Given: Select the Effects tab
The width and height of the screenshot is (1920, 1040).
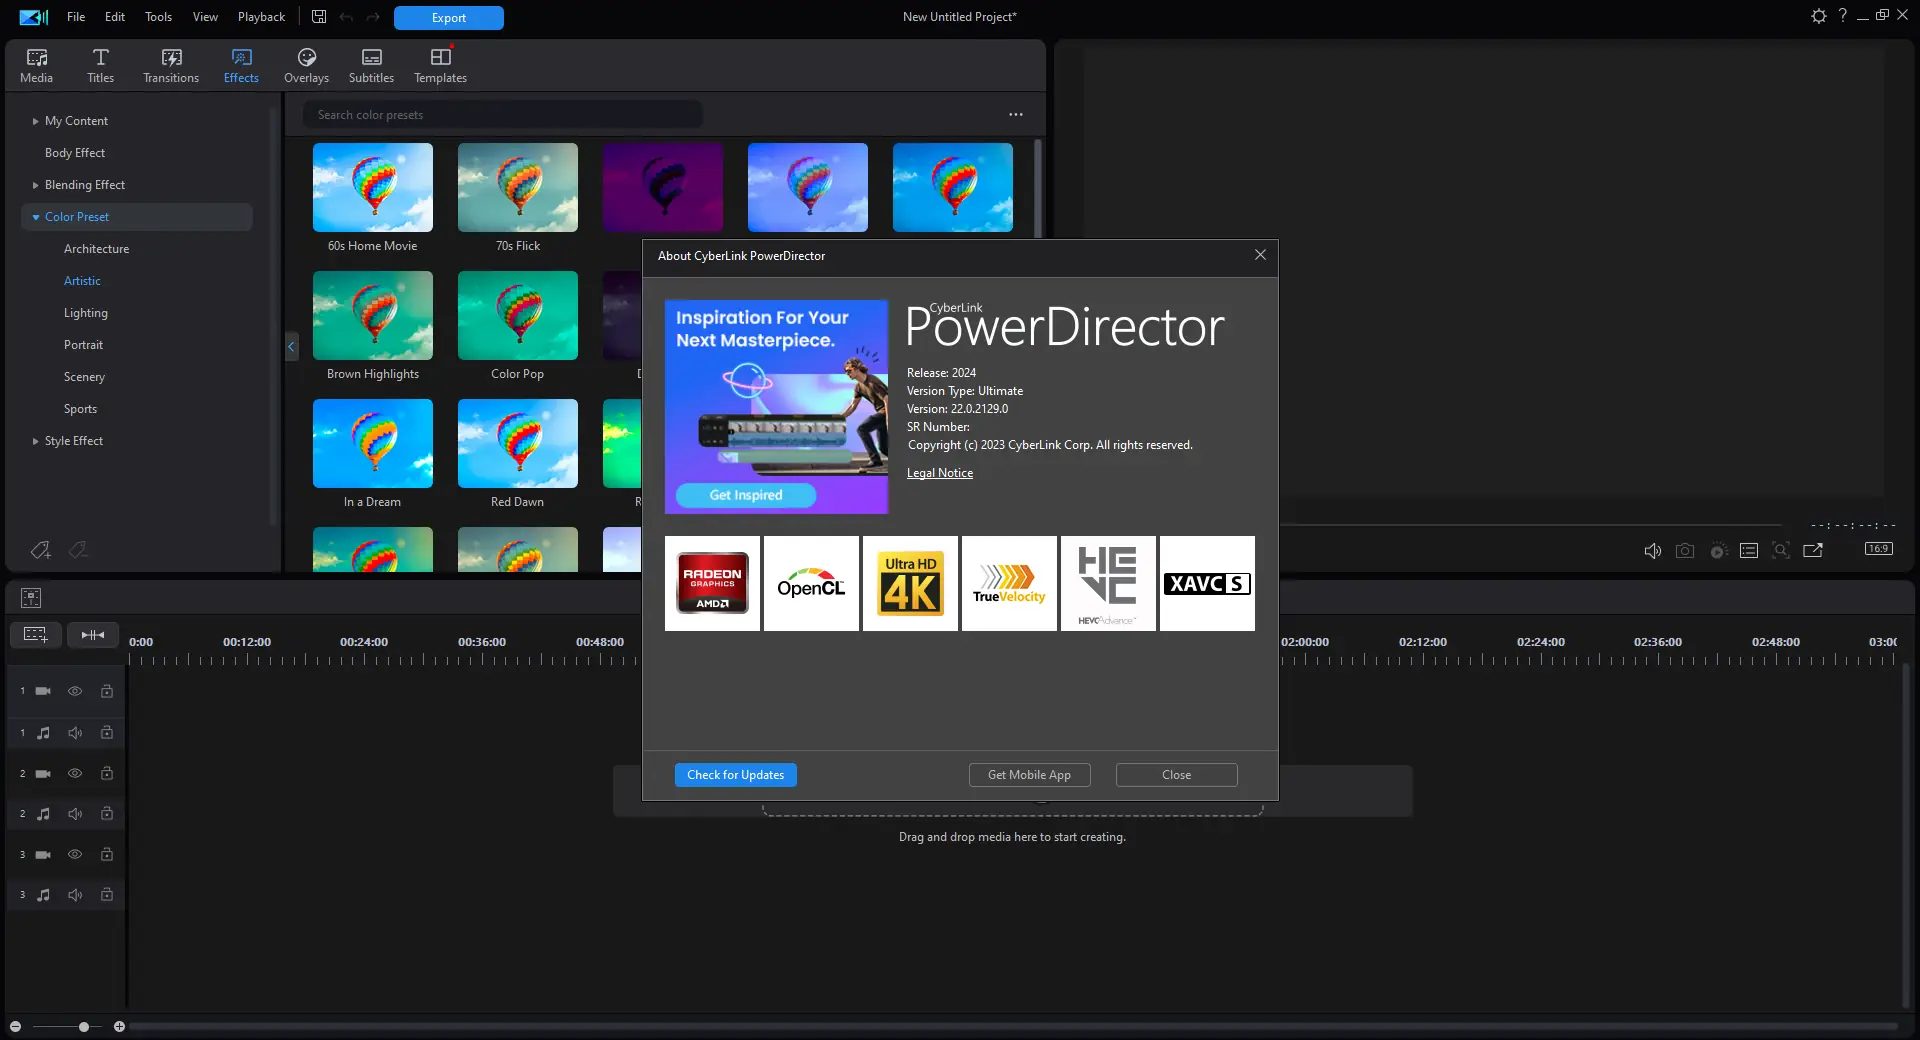Looking at the screenshot, I should click(x=241, y=66).
